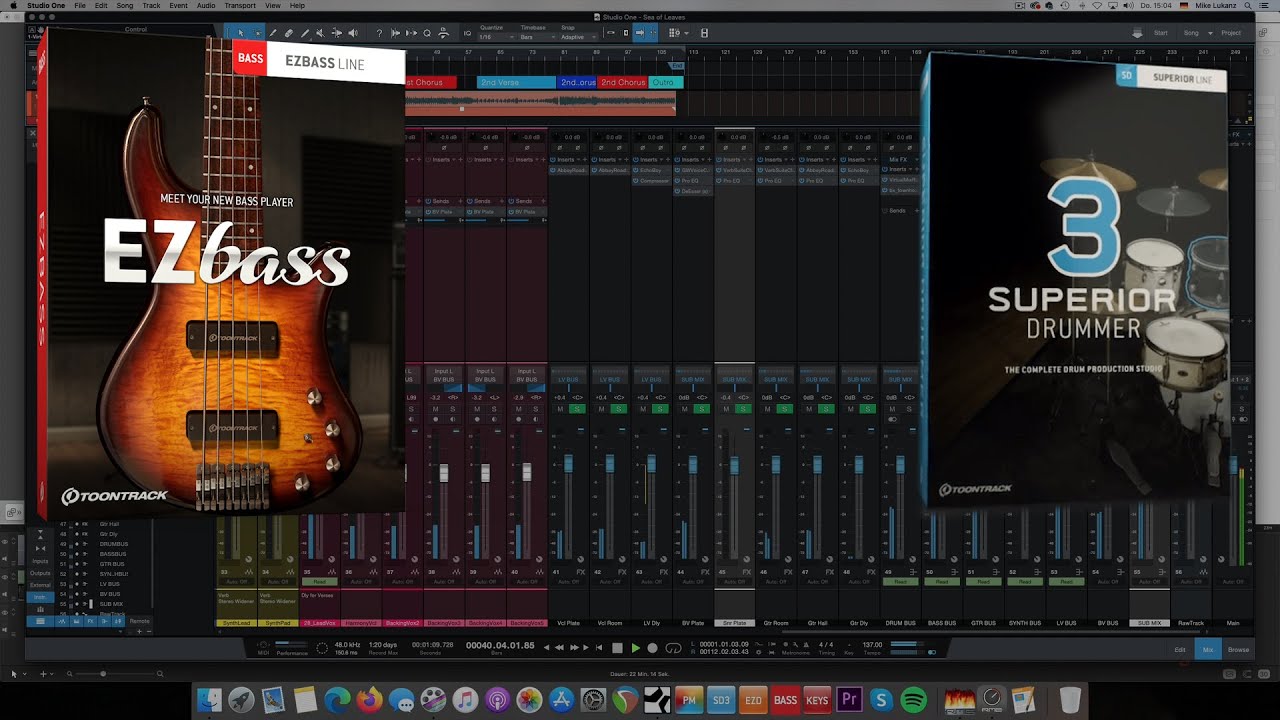Viewport: 1280px width, 720px height.
Task: Open the Browse panel button
Action: coord(1238,650)
